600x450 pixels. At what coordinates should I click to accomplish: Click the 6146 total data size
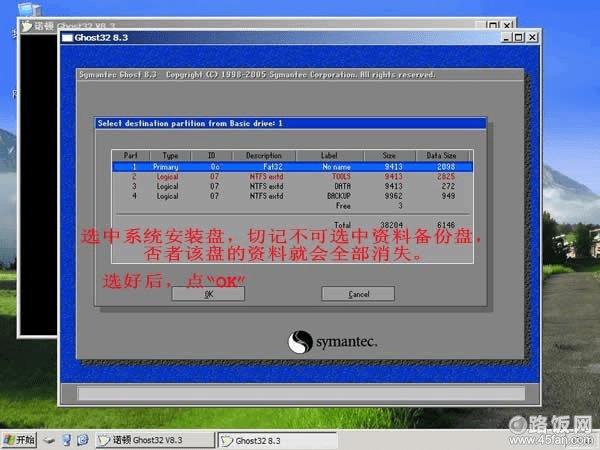pyautogui.click(x=446, y=225)
